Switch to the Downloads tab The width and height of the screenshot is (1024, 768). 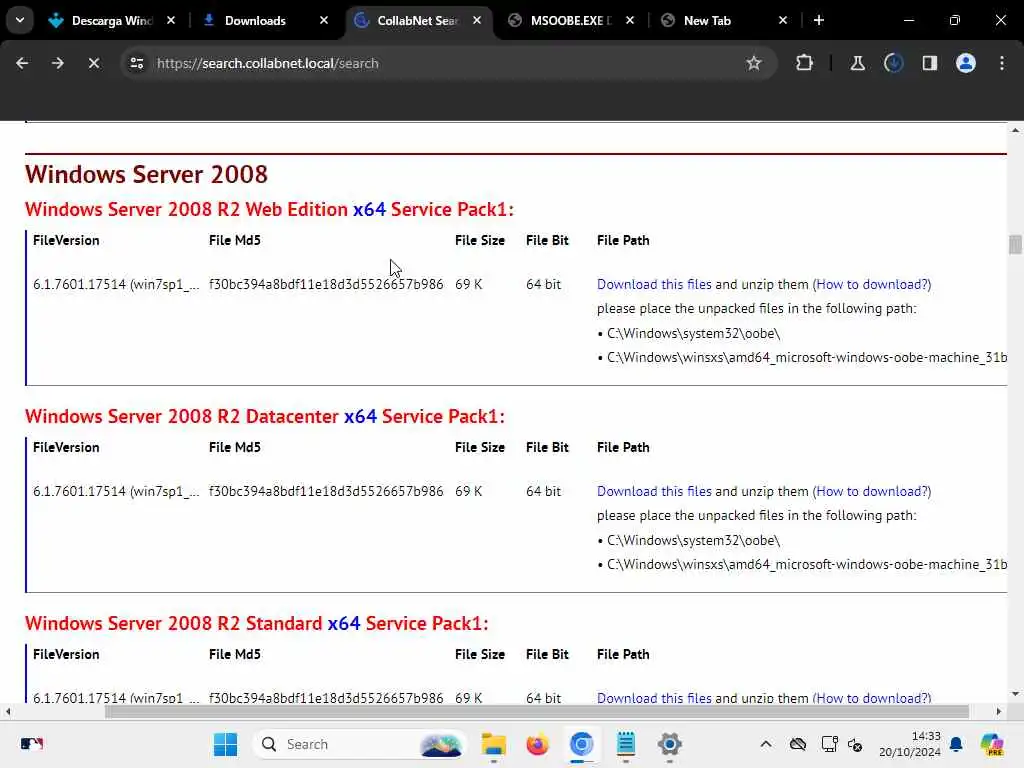tap(255, 20)
